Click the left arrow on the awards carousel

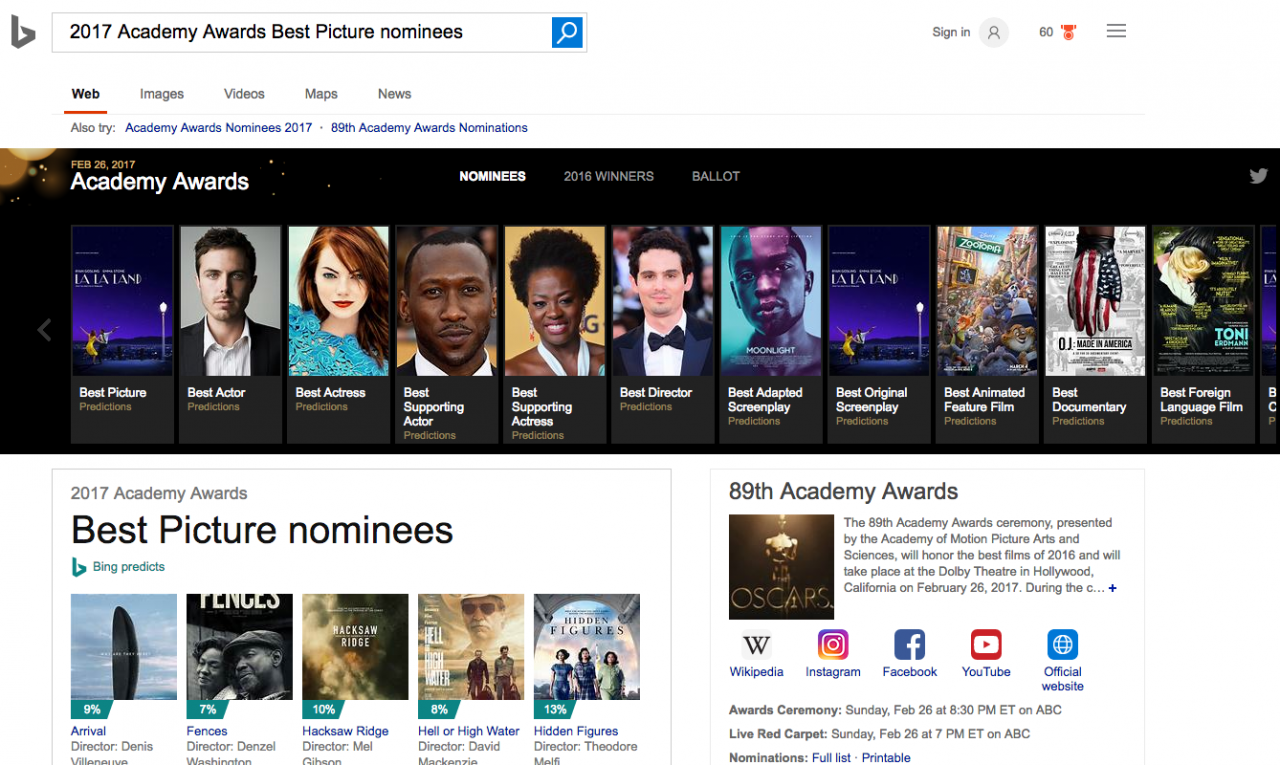pos(44,330)
